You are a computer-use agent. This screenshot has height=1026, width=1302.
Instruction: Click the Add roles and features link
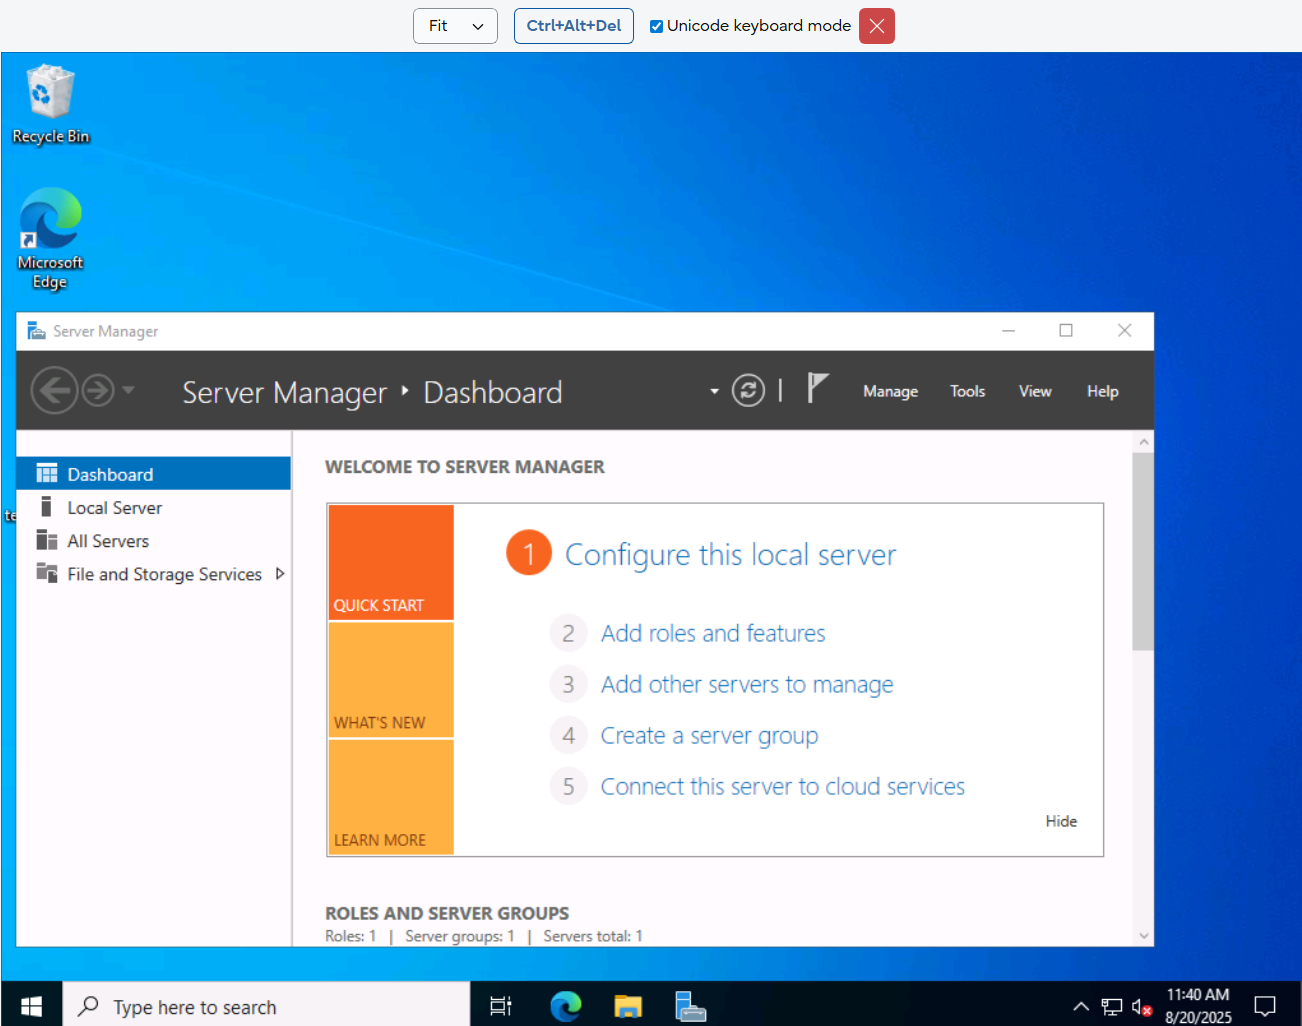pos(712,633)
